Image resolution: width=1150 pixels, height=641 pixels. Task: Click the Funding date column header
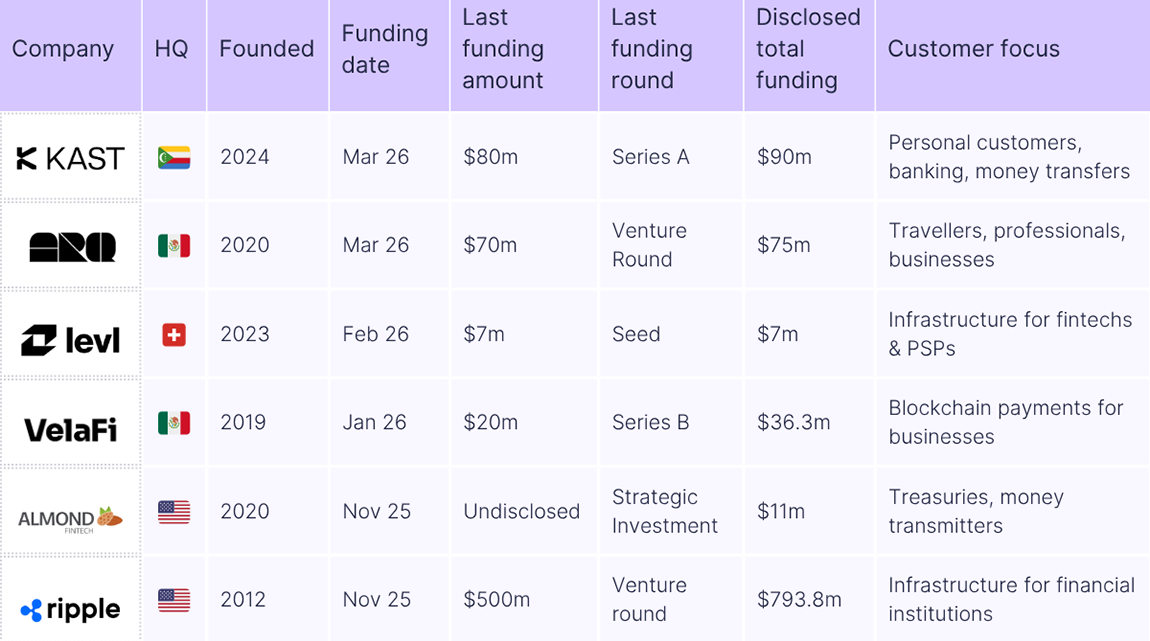pos(385,49)
